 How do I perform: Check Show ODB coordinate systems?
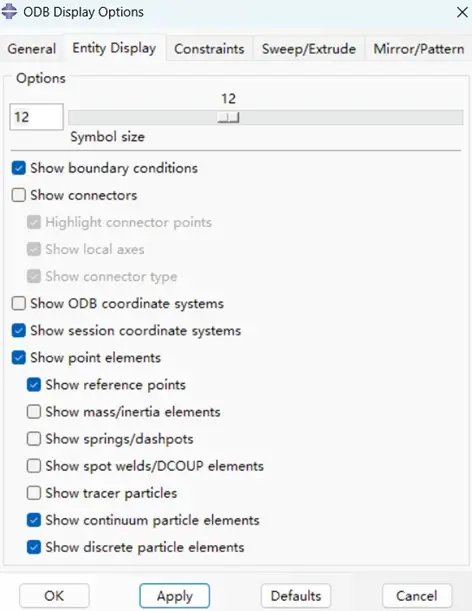coord(19,303)
